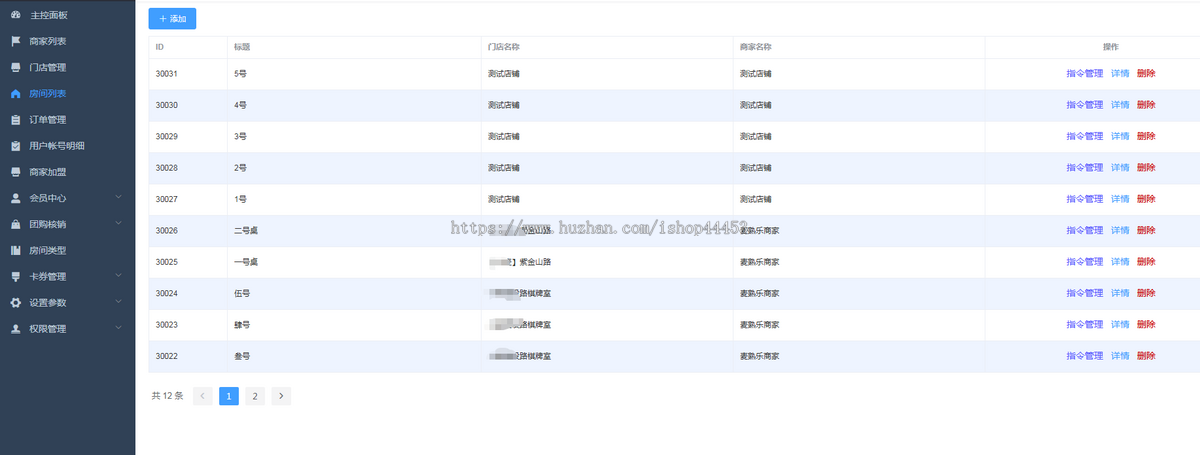Click the icon beside 卡券管理
This screenshot has height=455, width=1200.
pyautogui.click(x=15, y=276)
